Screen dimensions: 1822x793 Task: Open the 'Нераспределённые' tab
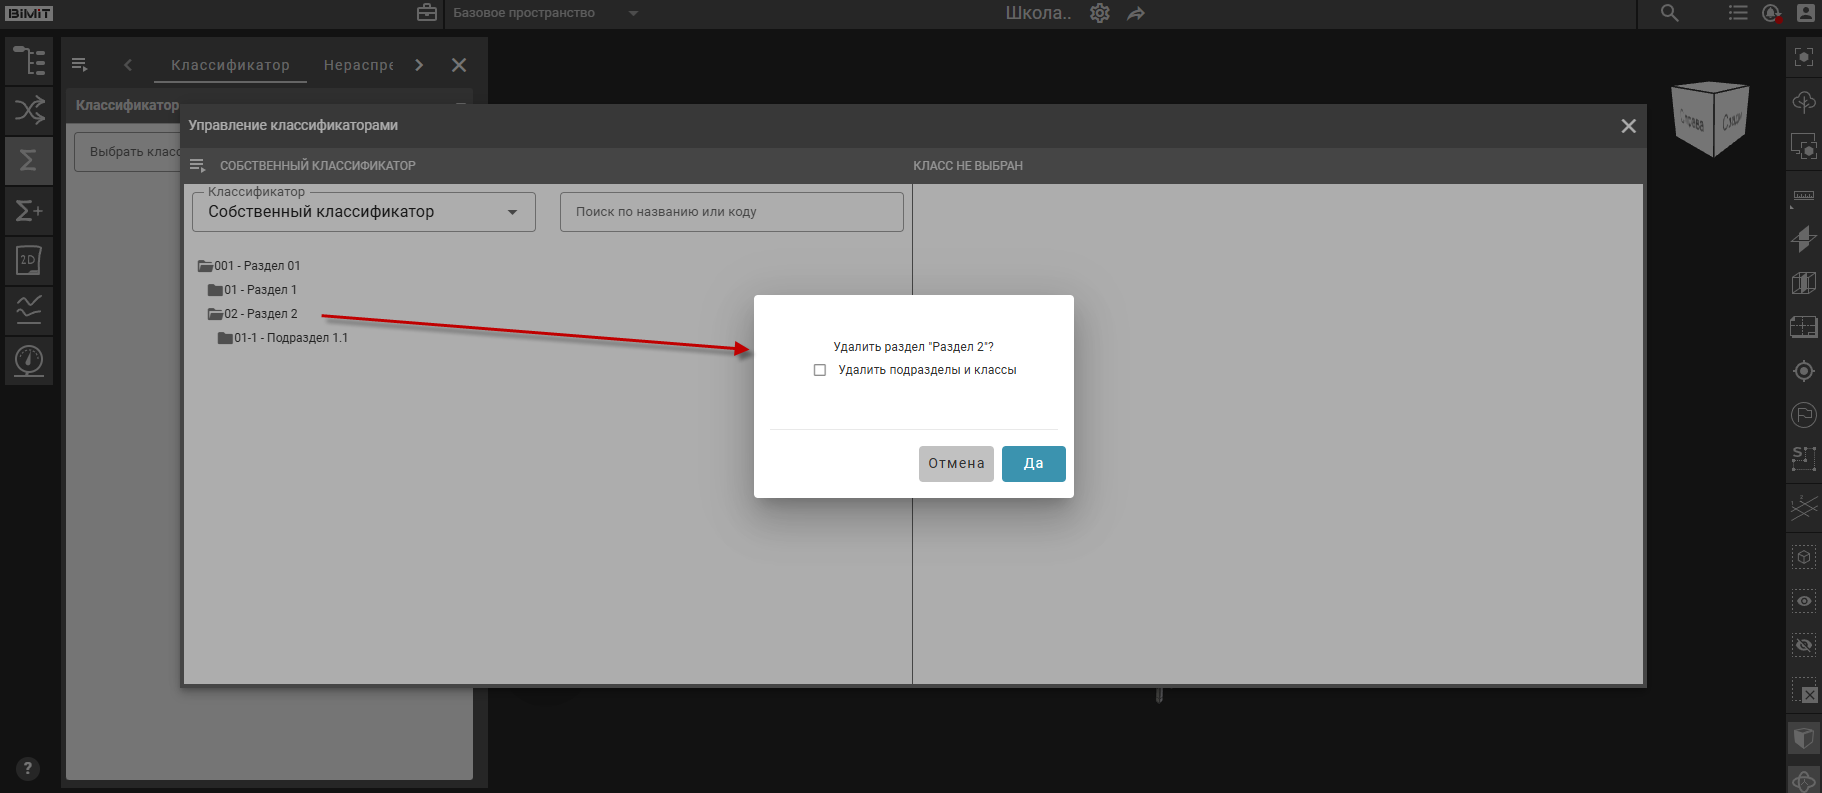click(358, 65)
